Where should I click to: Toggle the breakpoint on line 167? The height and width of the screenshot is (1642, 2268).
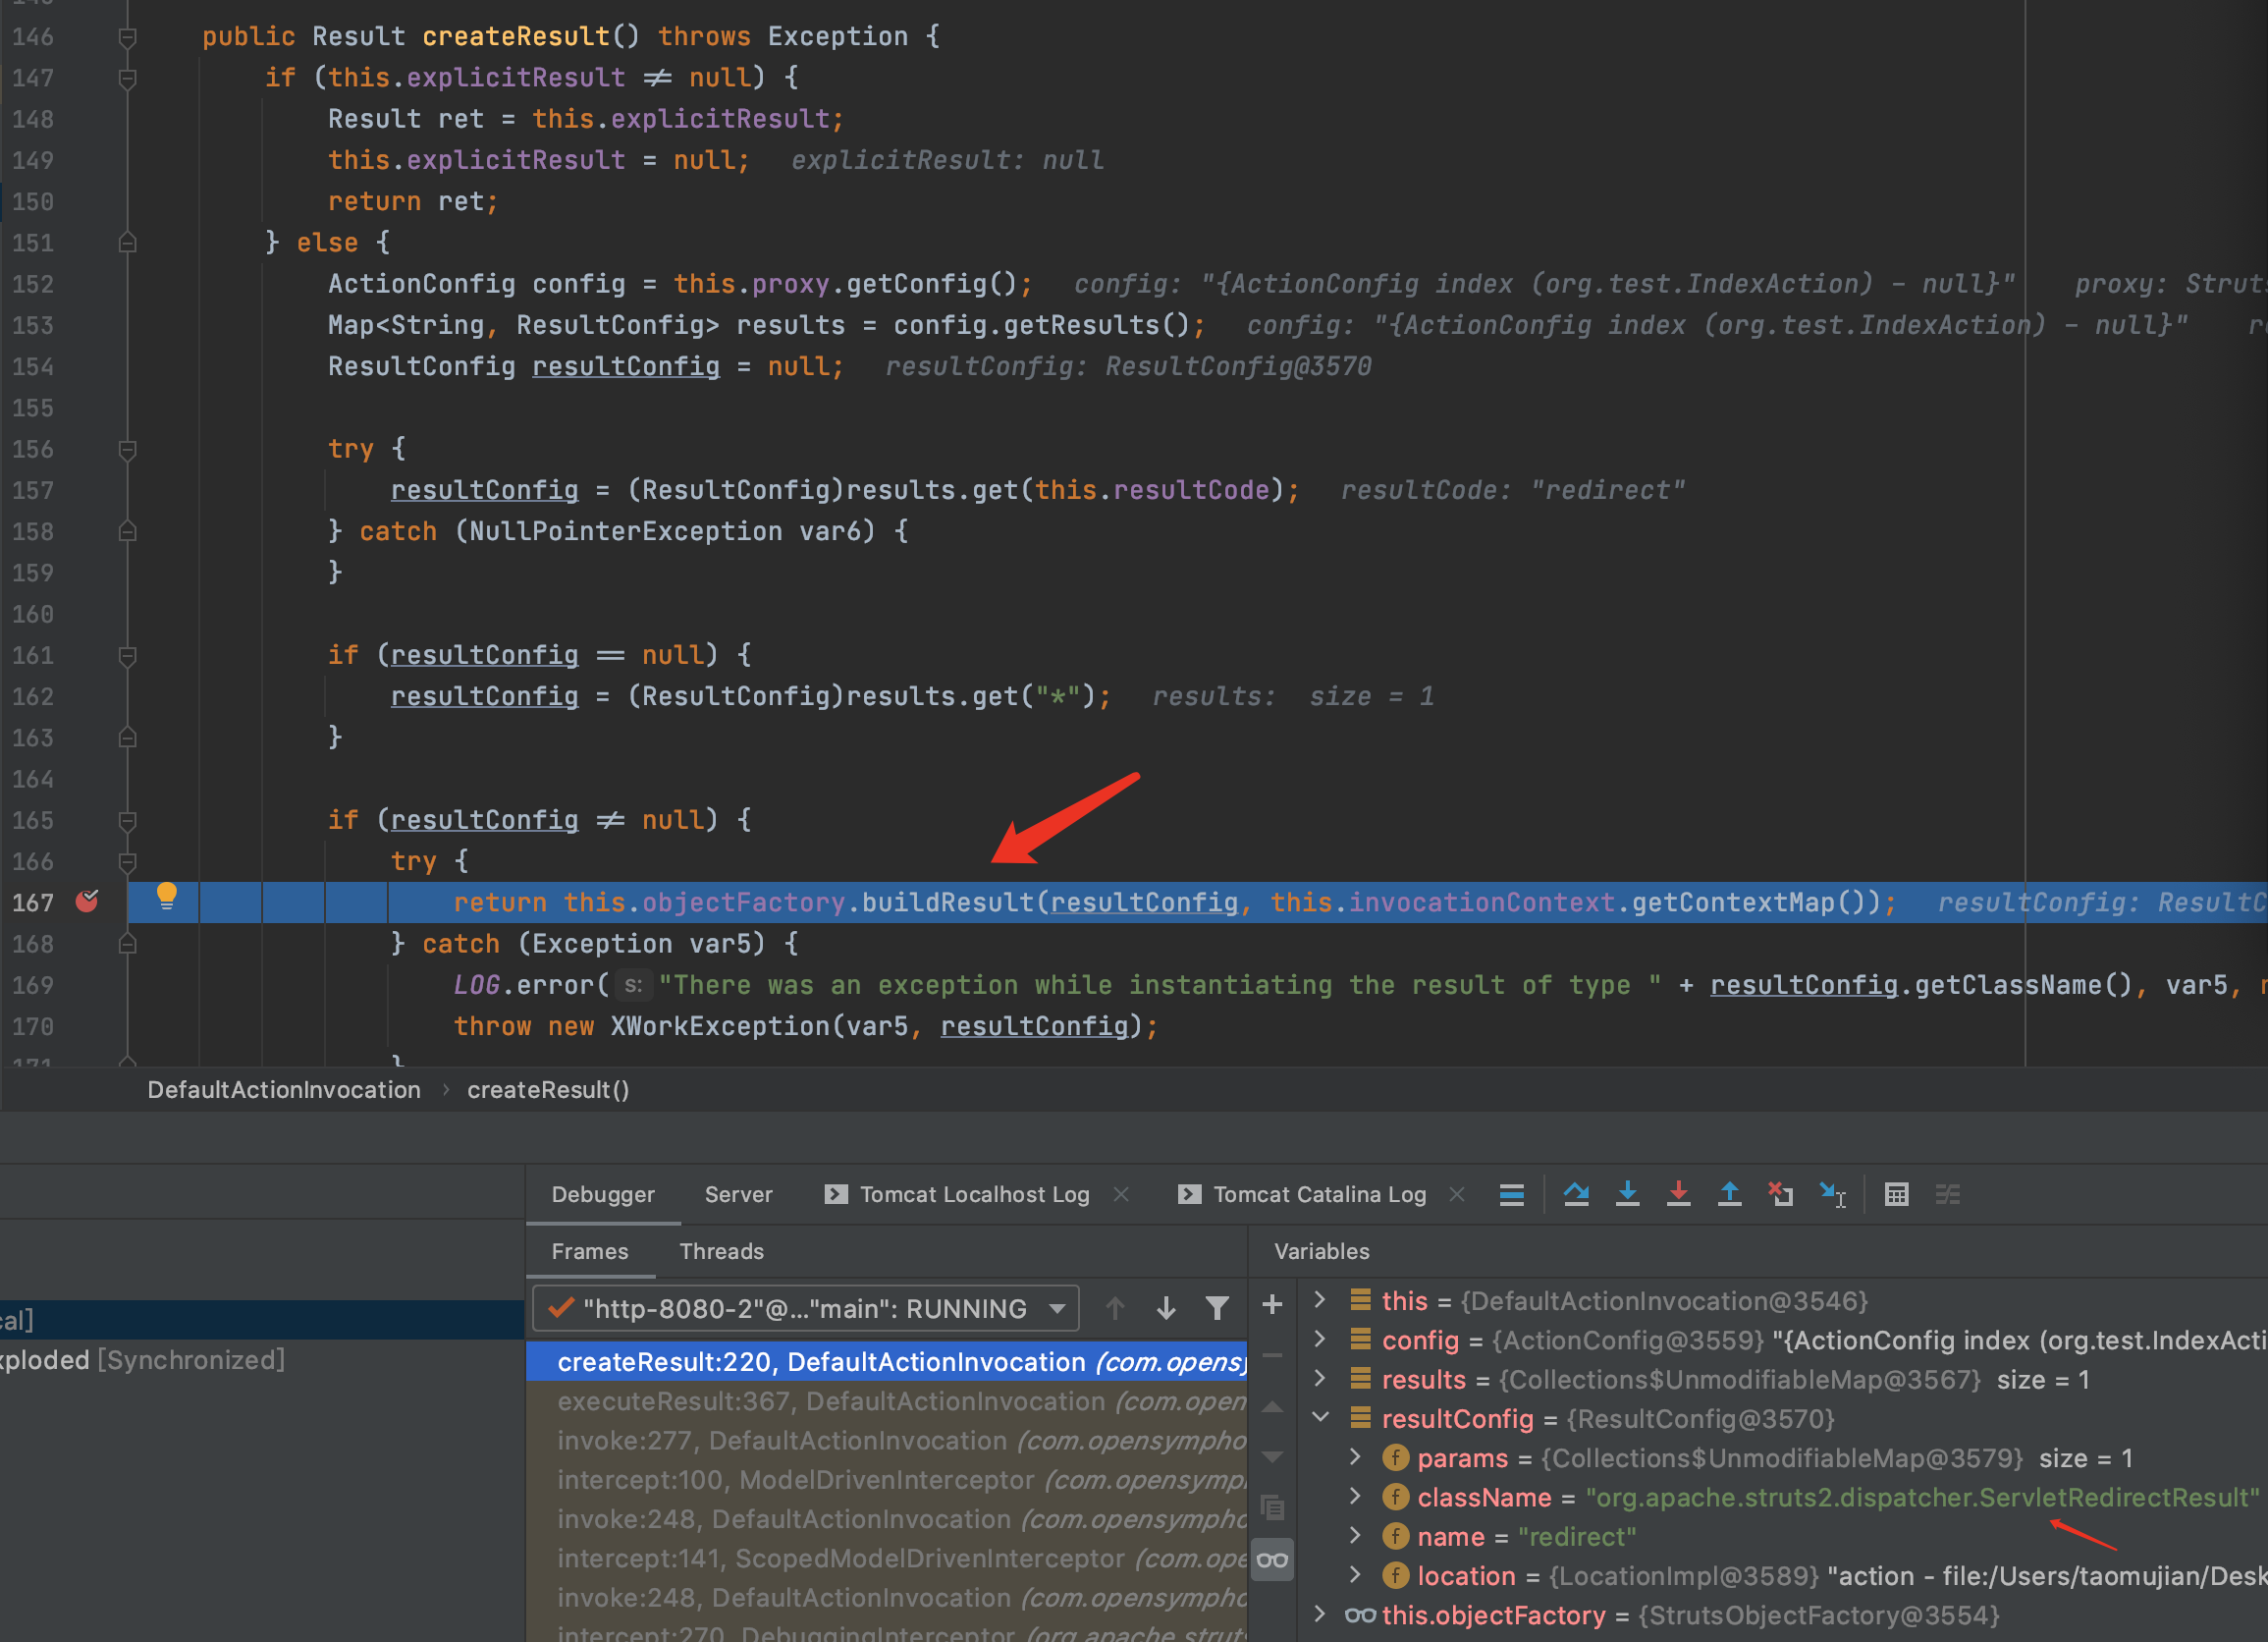(87, 901)
